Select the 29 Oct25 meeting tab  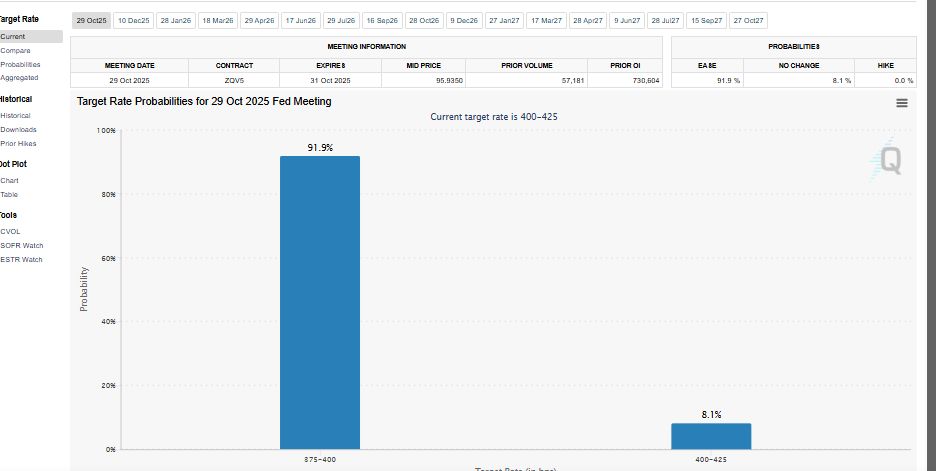[x=92, y=21]
